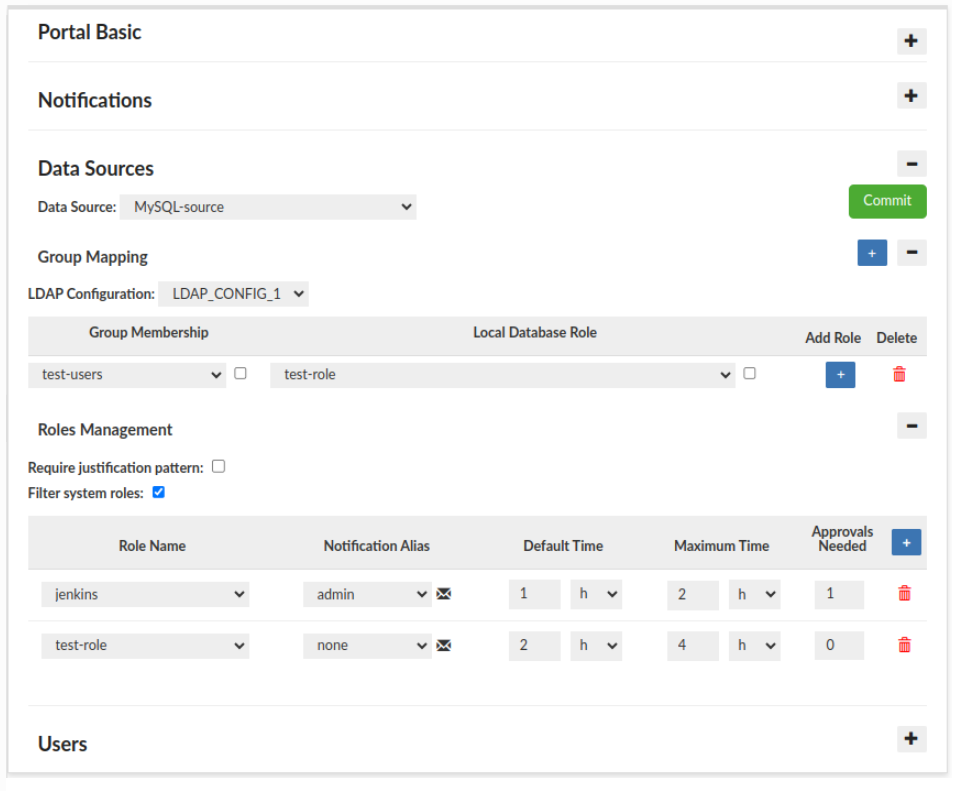Expand the Users section

(x=910, y=739)
